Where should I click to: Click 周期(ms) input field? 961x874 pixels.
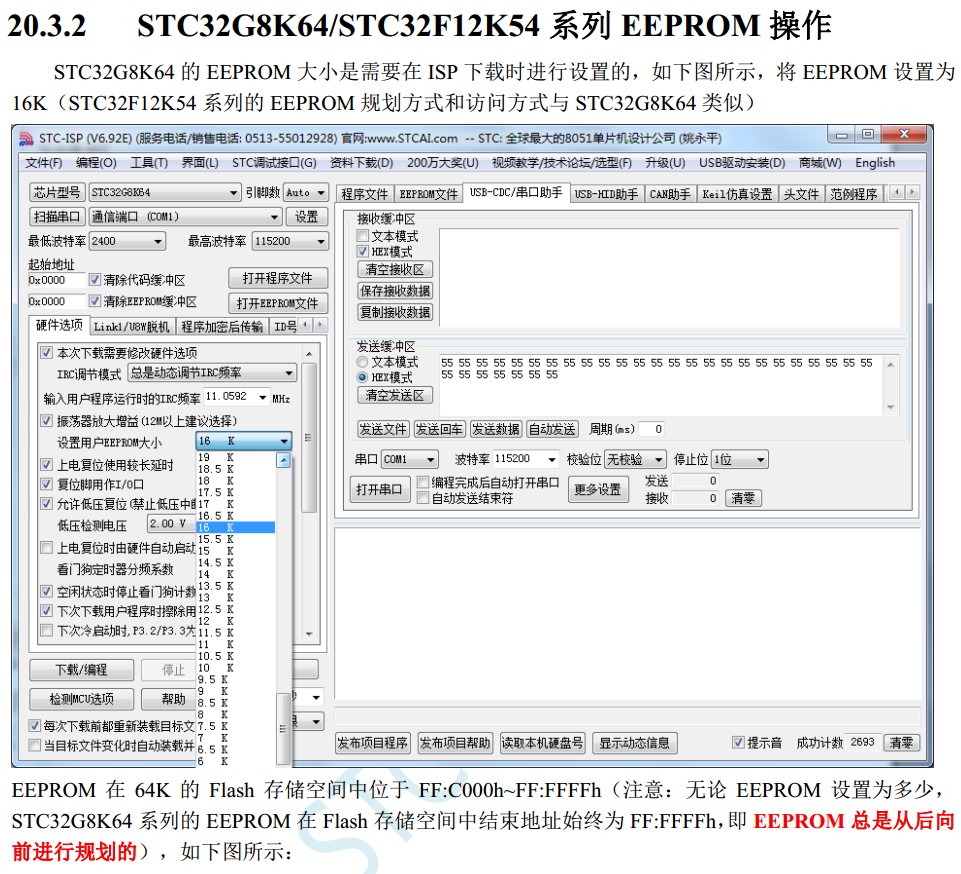[x=652, y=429]
